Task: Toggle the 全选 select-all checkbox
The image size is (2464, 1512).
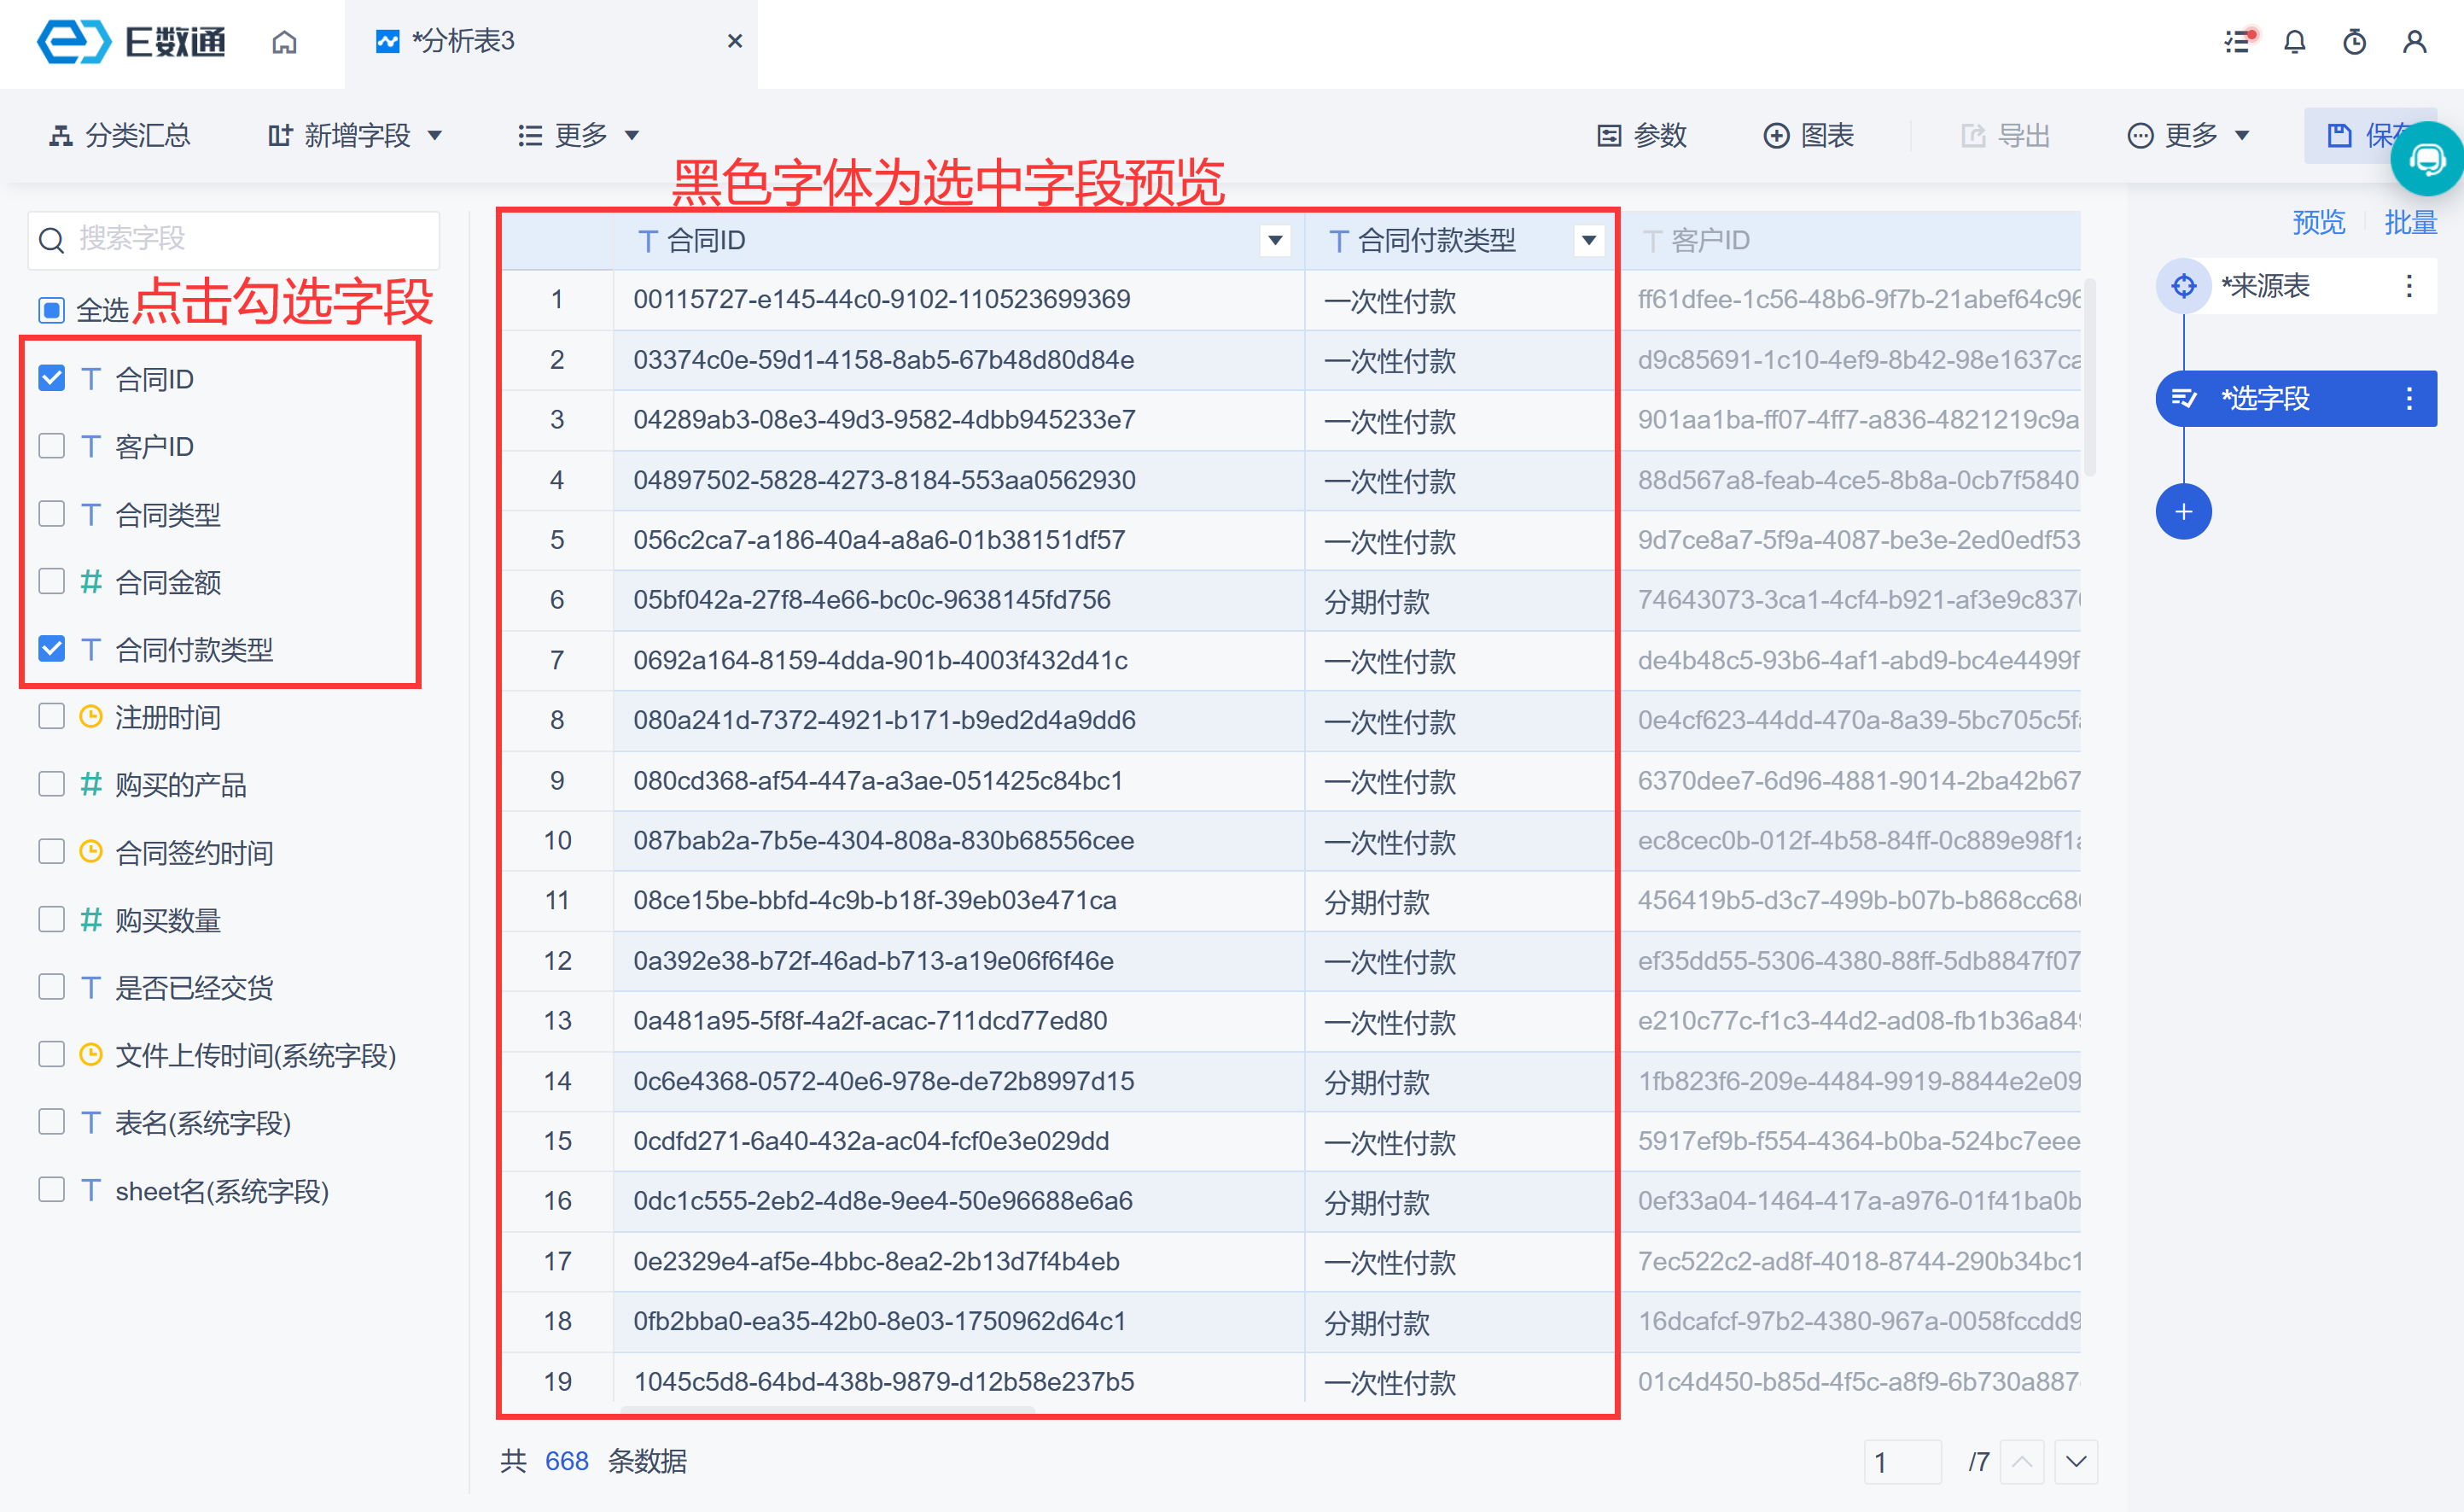Action: (51, 310)
